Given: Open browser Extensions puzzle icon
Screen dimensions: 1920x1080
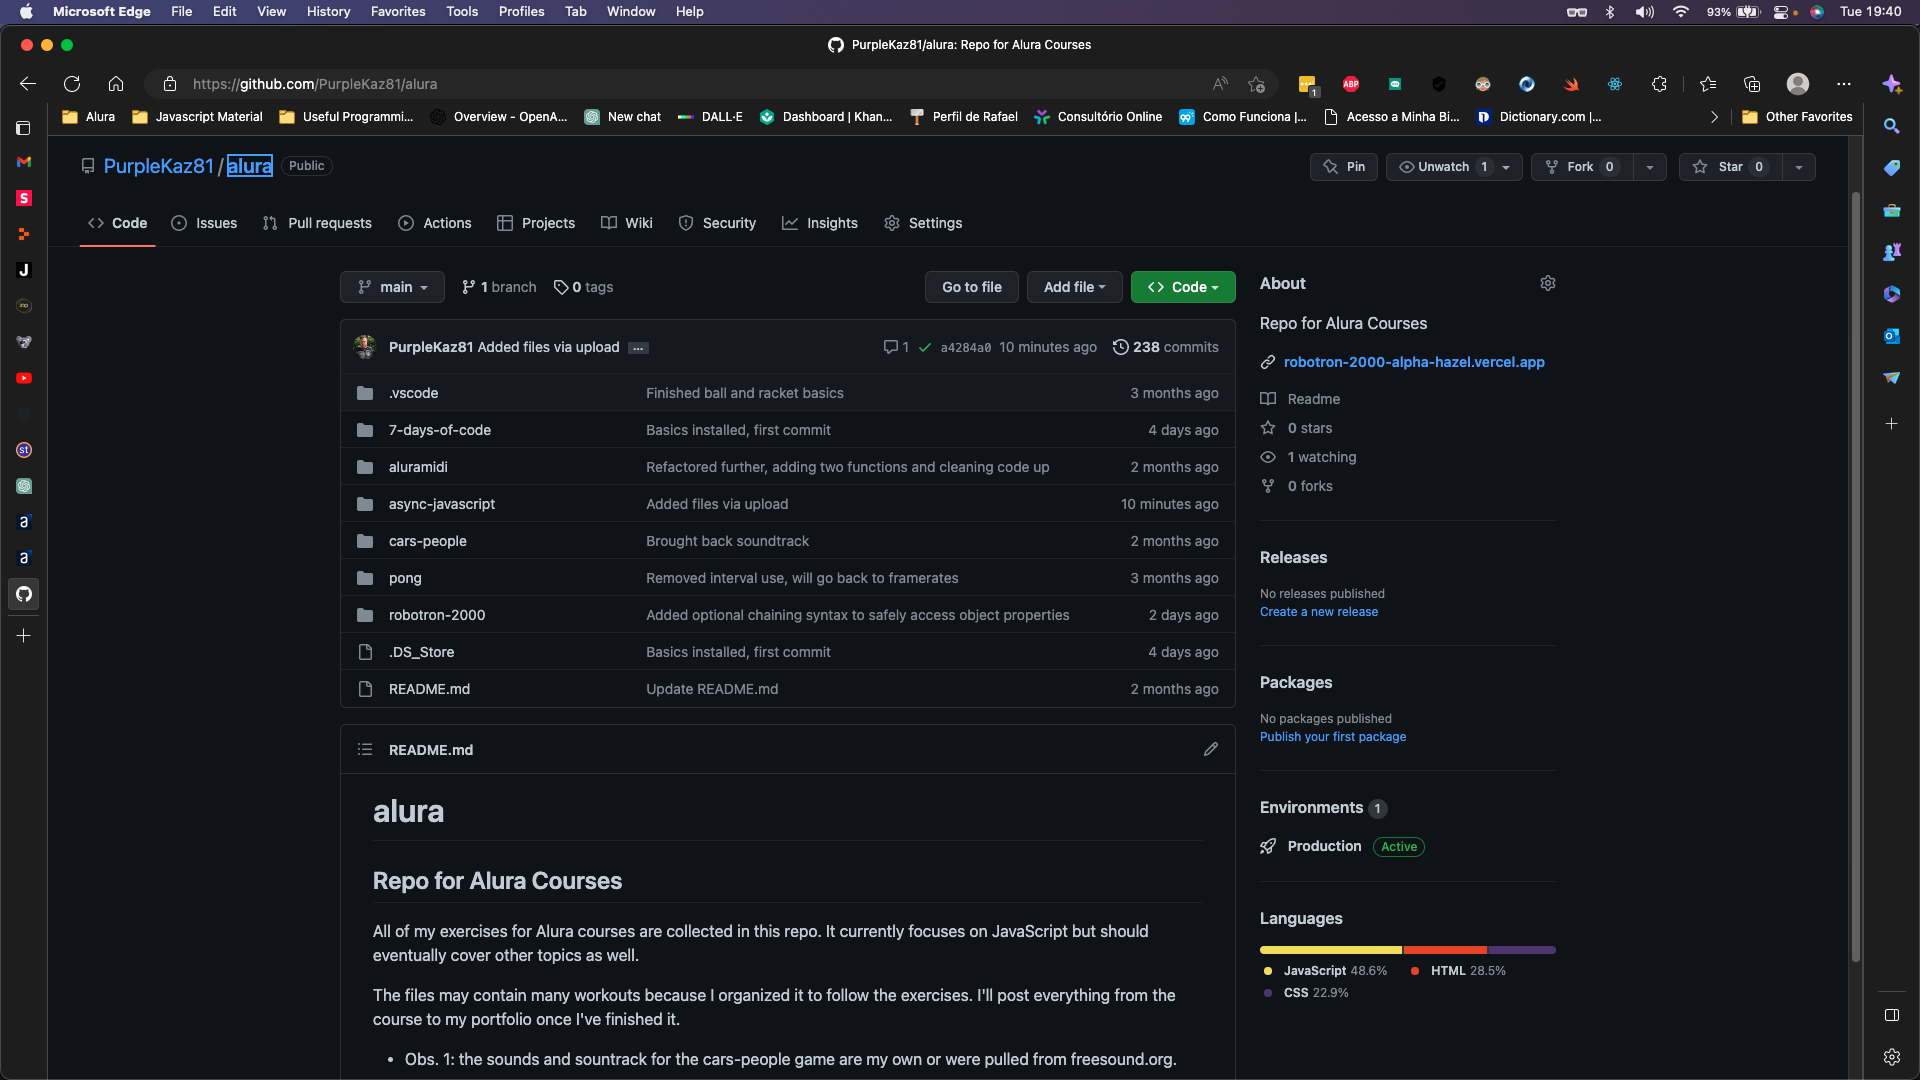Looking at the screenshot, I should [x=1659, y=84].
